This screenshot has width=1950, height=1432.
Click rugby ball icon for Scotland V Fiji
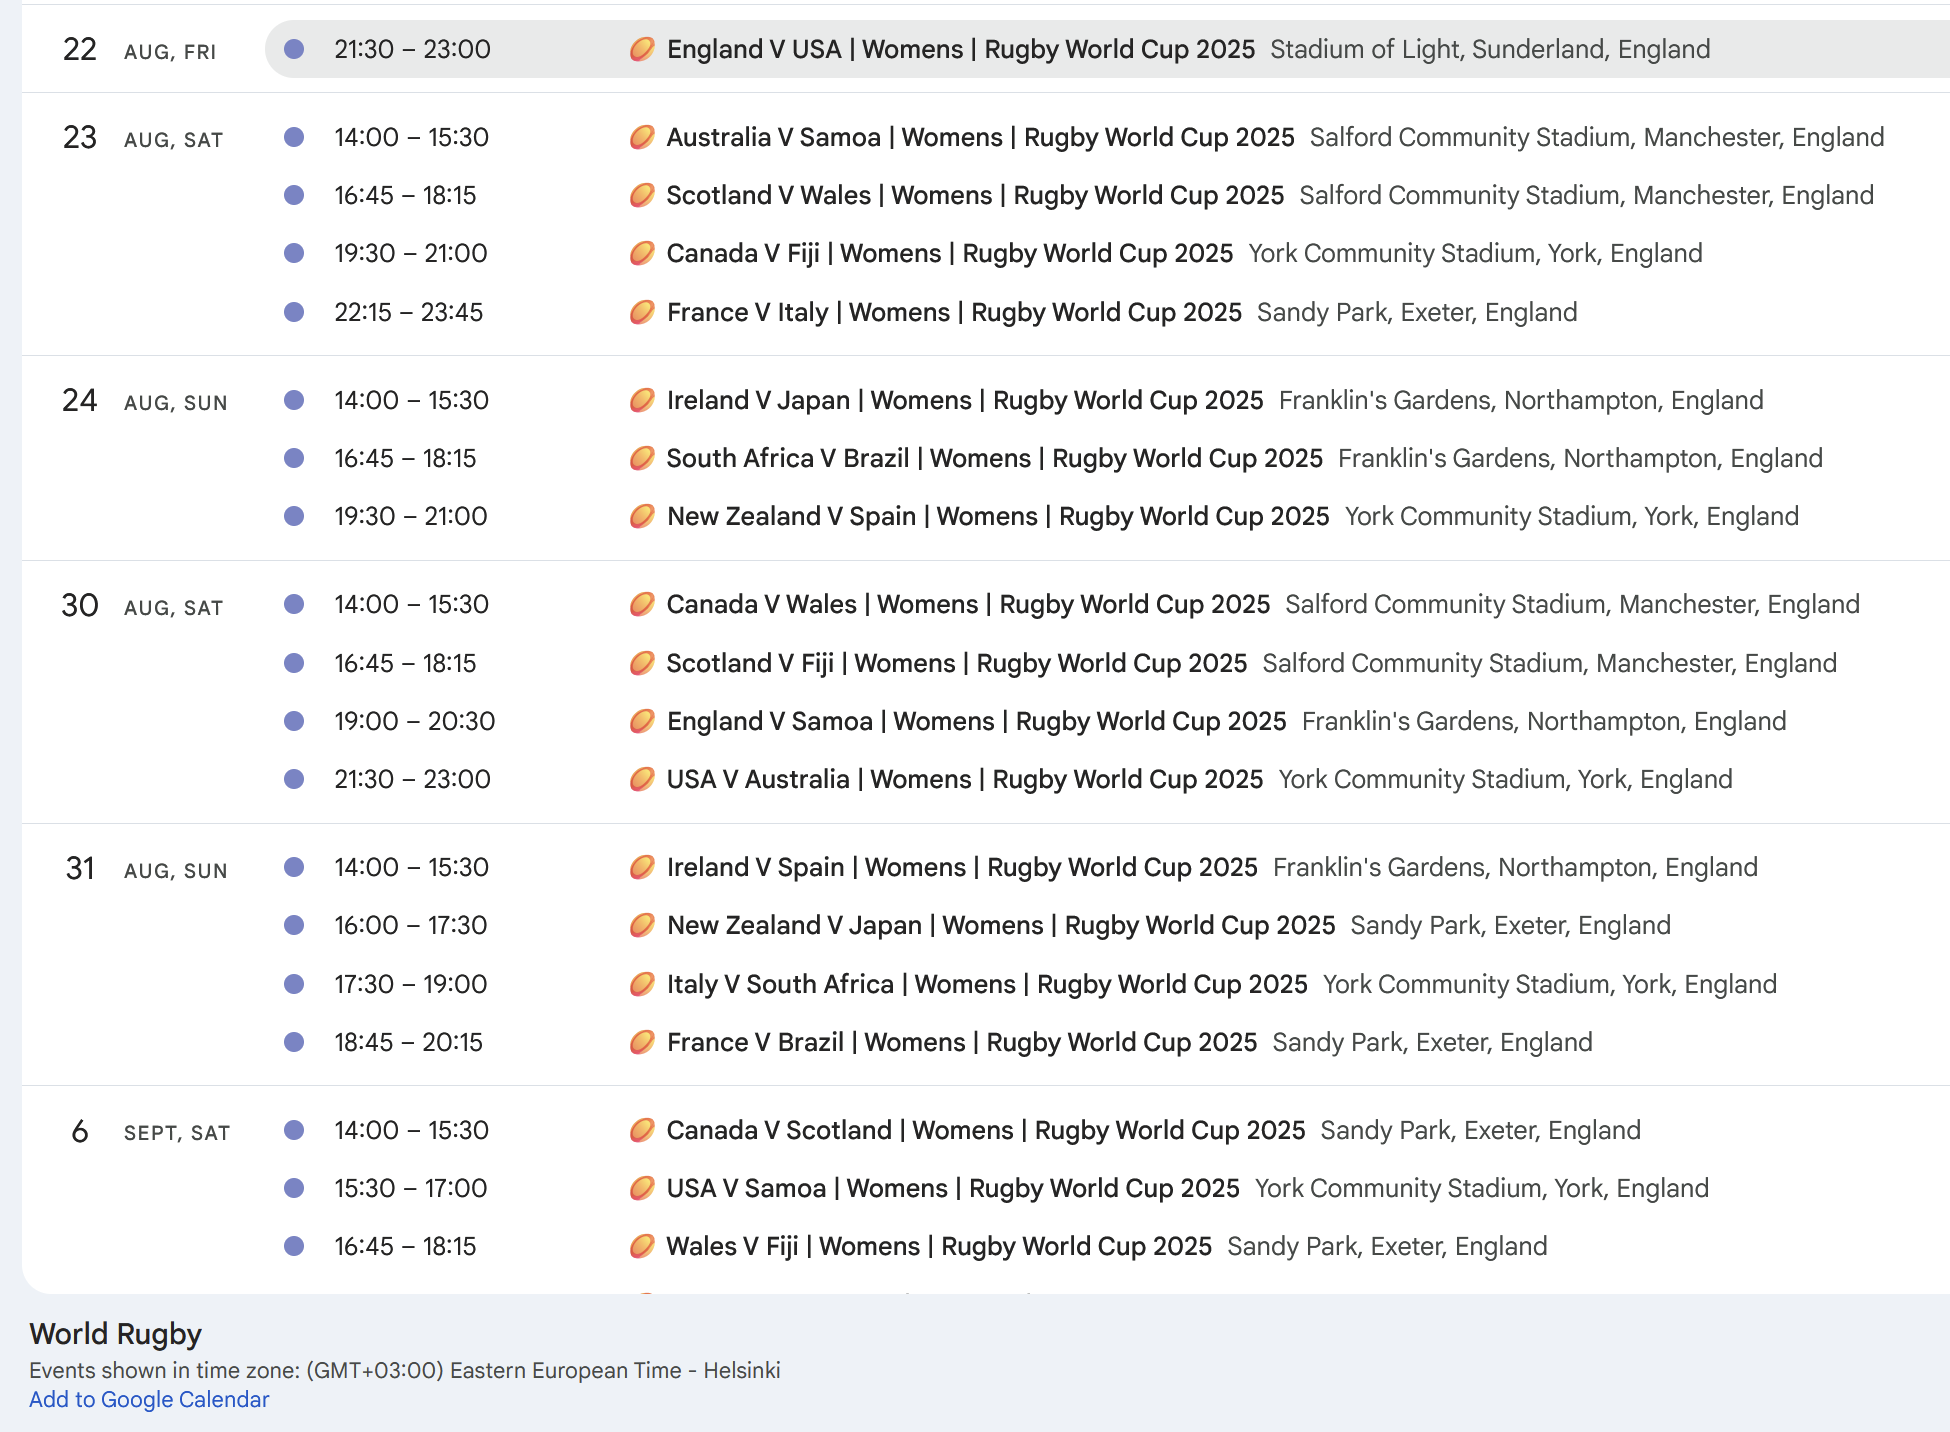642,663
